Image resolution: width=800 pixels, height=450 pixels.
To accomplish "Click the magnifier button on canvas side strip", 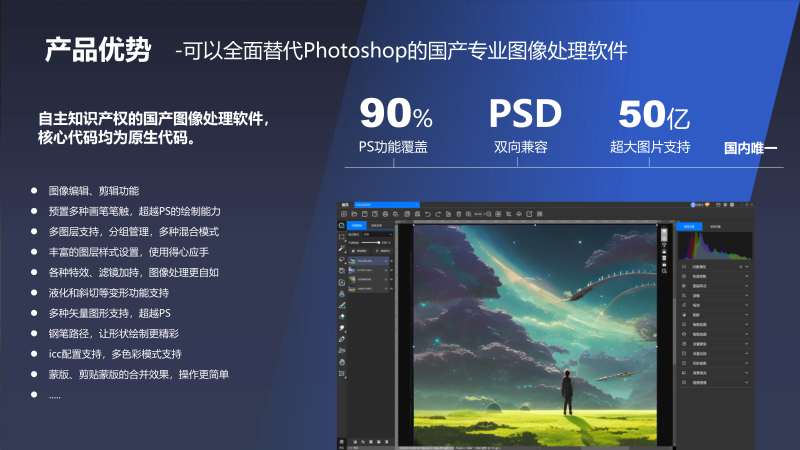I will pyautogui.click(x=664, y=271).
